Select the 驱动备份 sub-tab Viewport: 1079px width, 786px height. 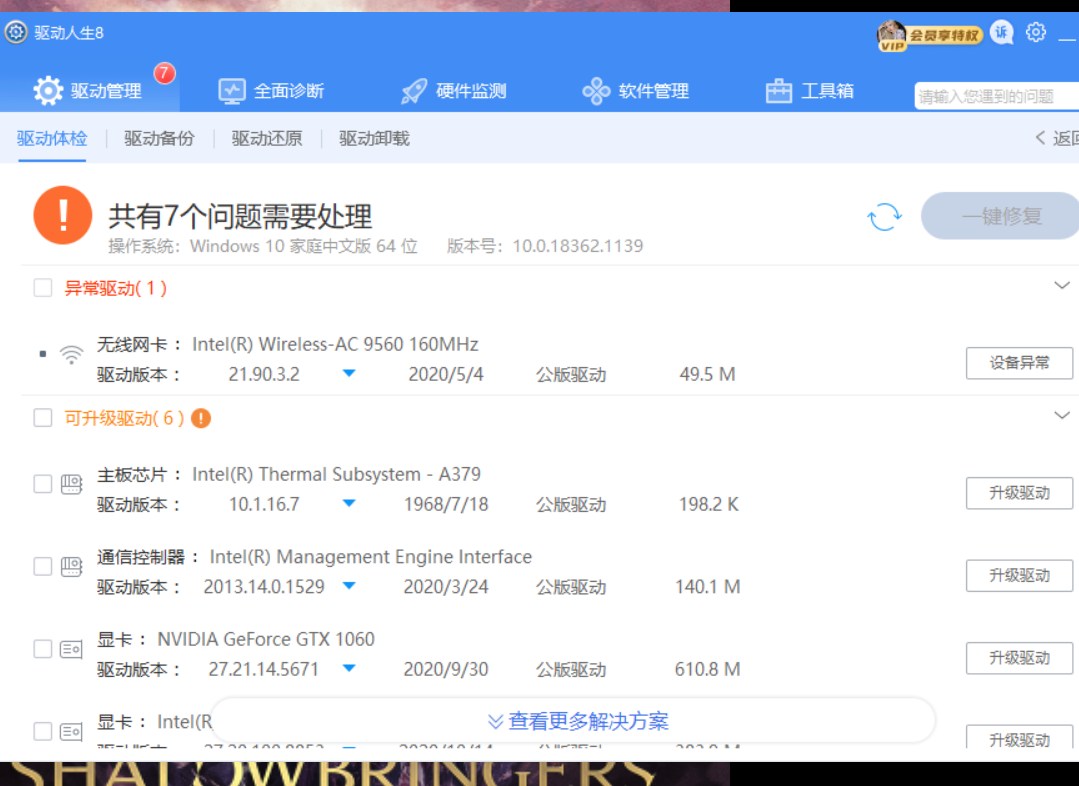[160, 138]
